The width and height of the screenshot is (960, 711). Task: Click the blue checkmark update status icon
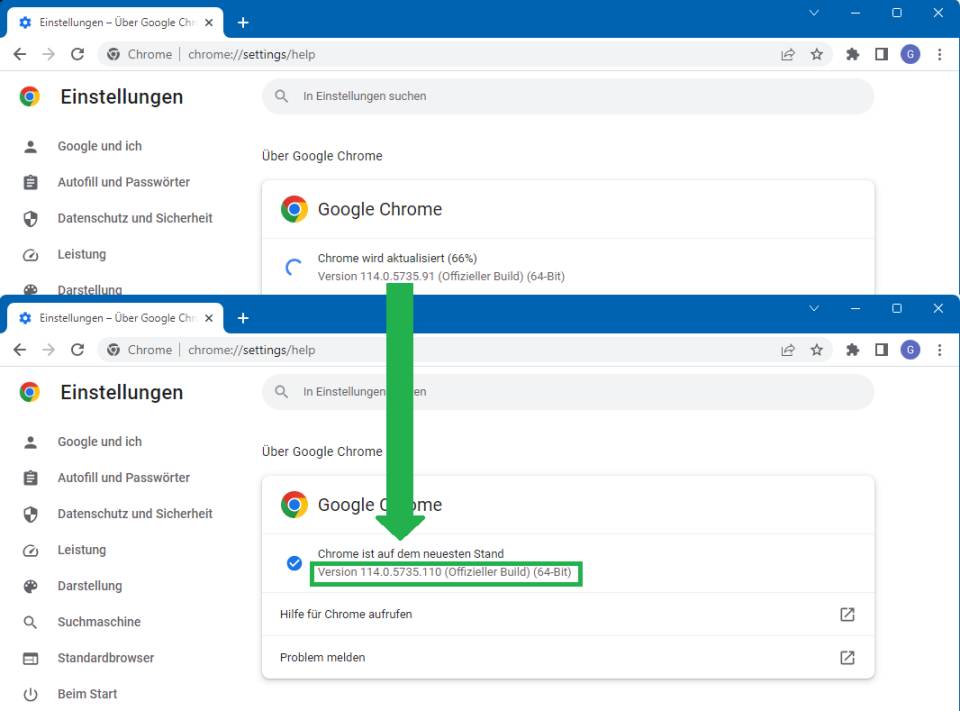294,563
